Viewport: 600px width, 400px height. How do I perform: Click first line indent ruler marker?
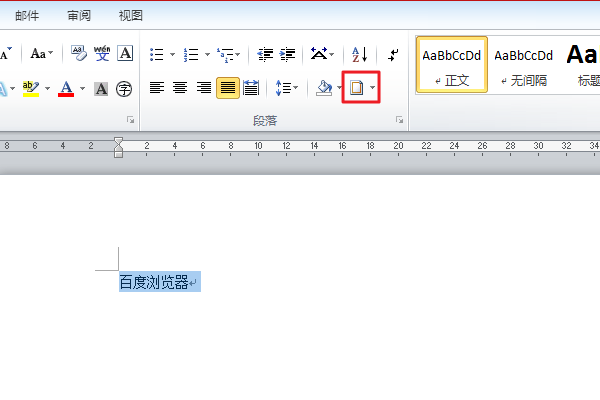(118, 141)
